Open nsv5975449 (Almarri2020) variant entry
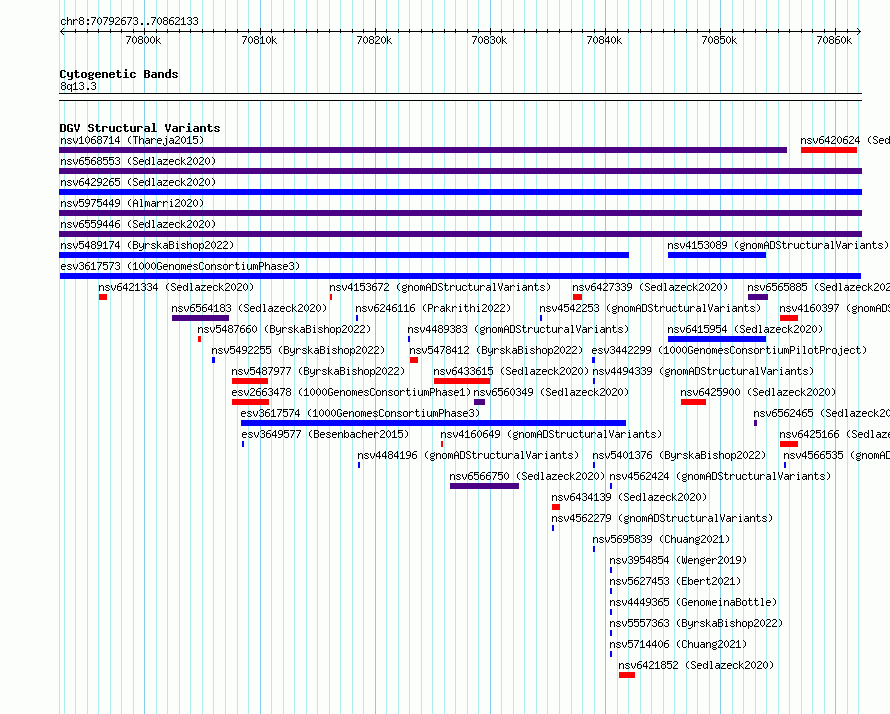Screen dimensions: 890x714 (x=132, y=203)
